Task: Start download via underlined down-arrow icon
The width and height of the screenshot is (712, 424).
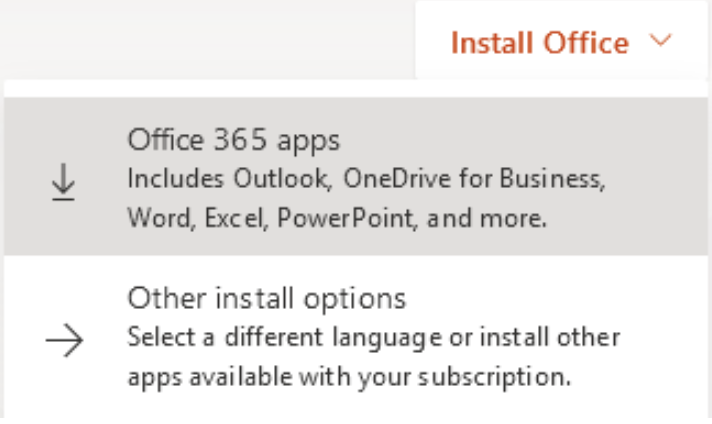Action: (x=64, y=179)
